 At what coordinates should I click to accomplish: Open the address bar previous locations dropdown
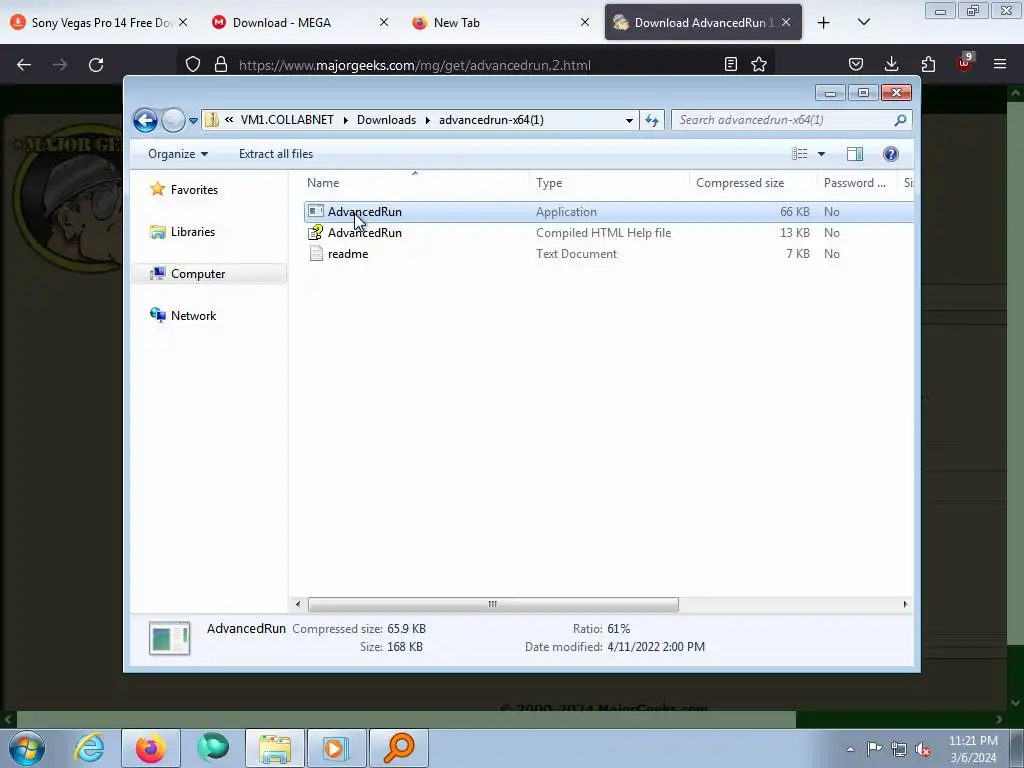pyautogui.click(x=629, y=120)
